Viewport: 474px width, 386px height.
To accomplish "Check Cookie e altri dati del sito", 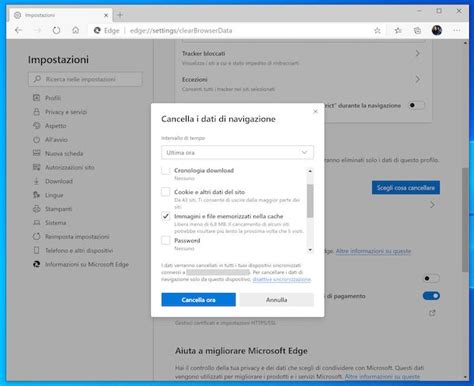I will (x=166, y=192).
